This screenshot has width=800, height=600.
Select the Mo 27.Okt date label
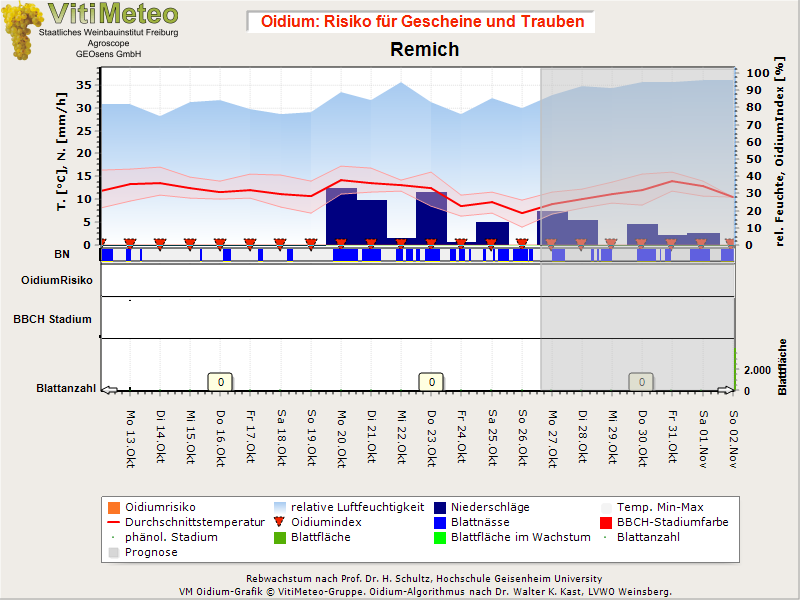[x=551, y=435]
